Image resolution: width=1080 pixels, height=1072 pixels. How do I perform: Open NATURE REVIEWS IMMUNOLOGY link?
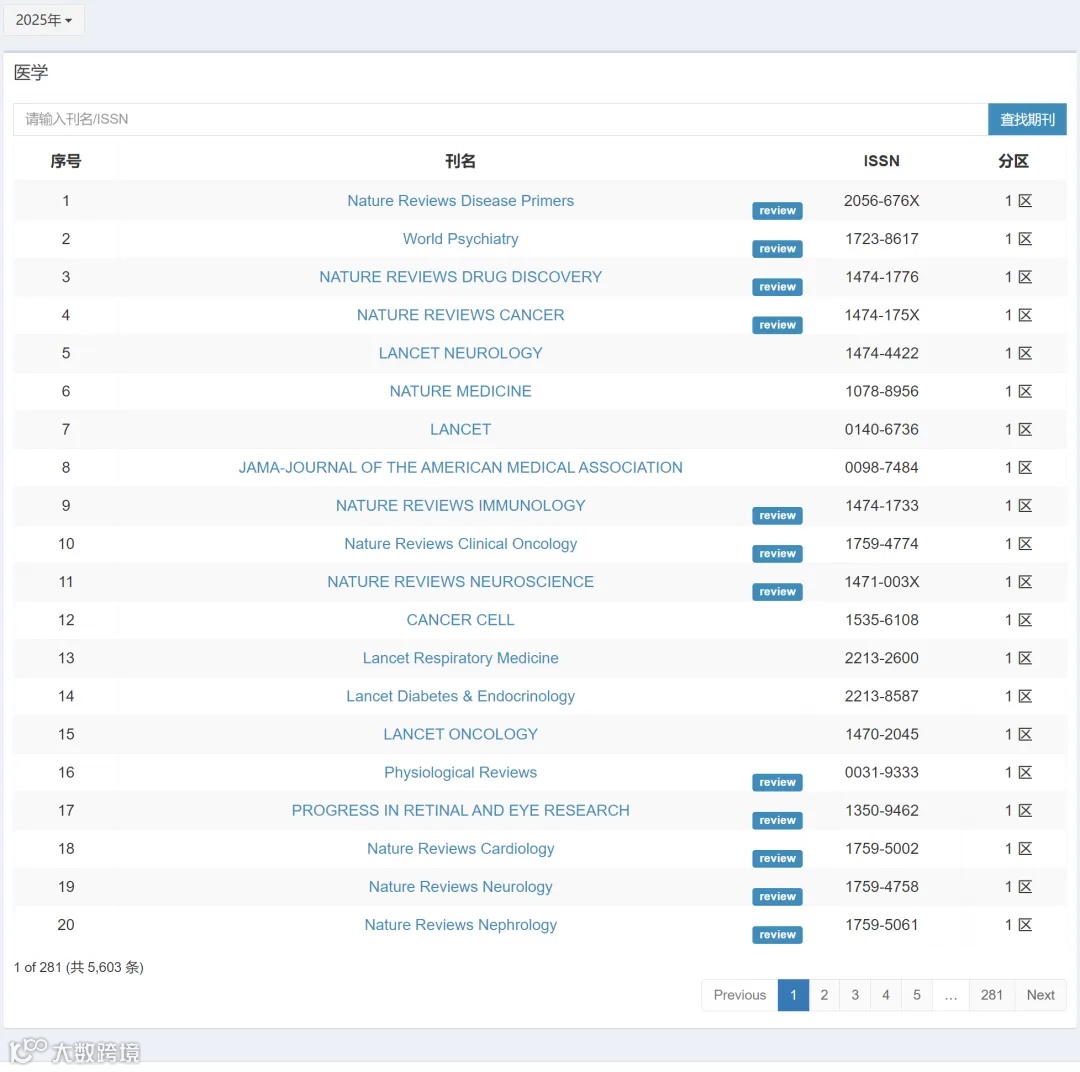coord(460,506)
